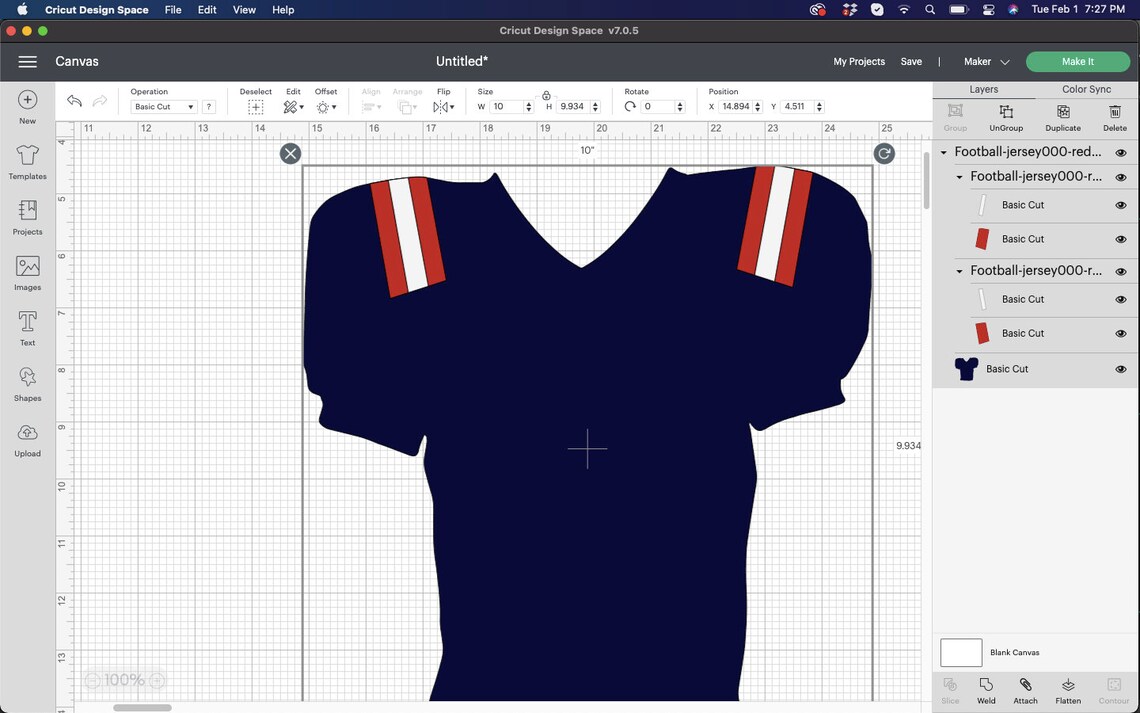Open the Templates panel
Screen dimensions: 1140x713
[27, 160]
